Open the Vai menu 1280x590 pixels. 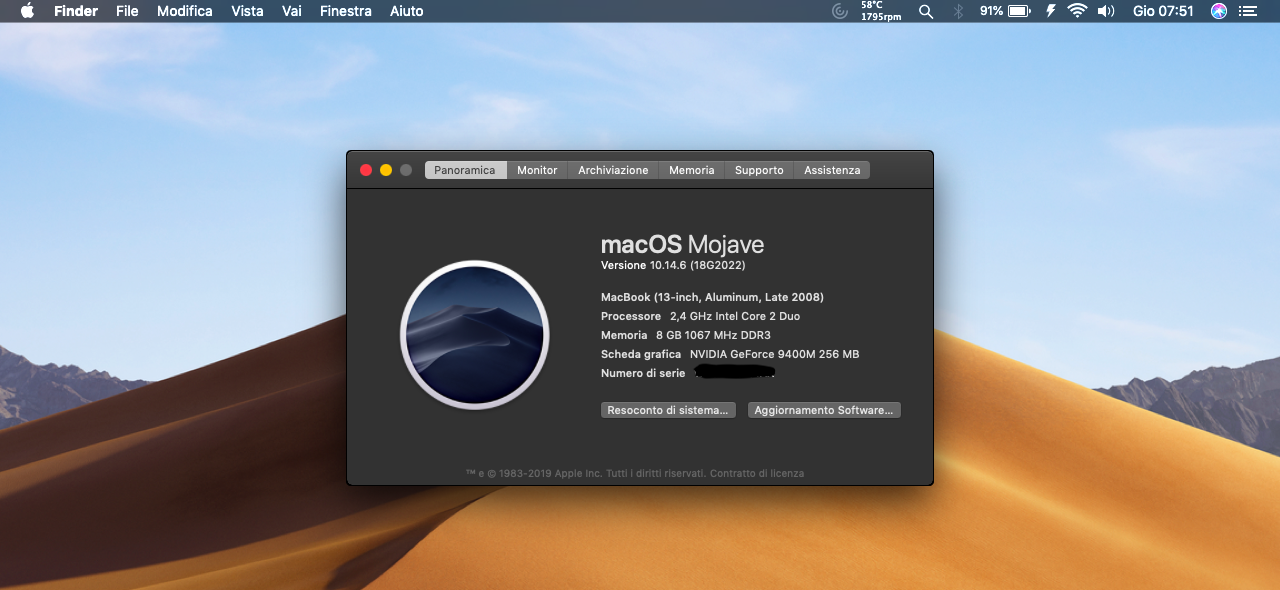pos(292,11)
